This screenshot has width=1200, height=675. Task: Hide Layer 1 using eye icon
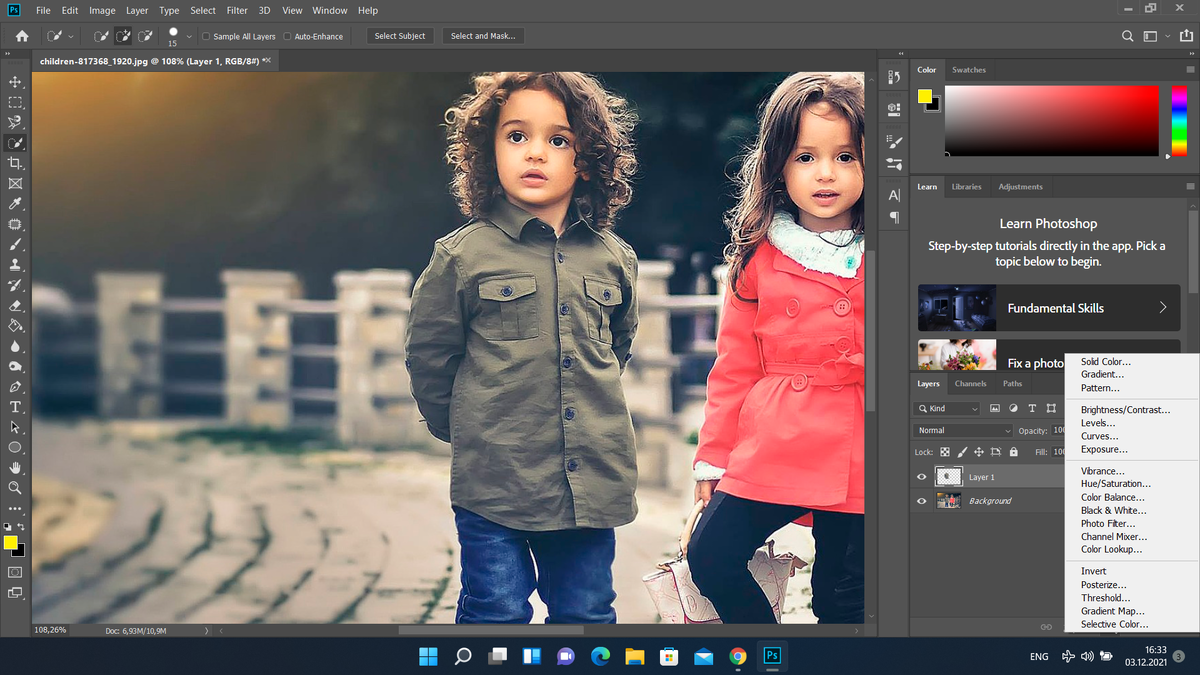(x=922, y=477)
